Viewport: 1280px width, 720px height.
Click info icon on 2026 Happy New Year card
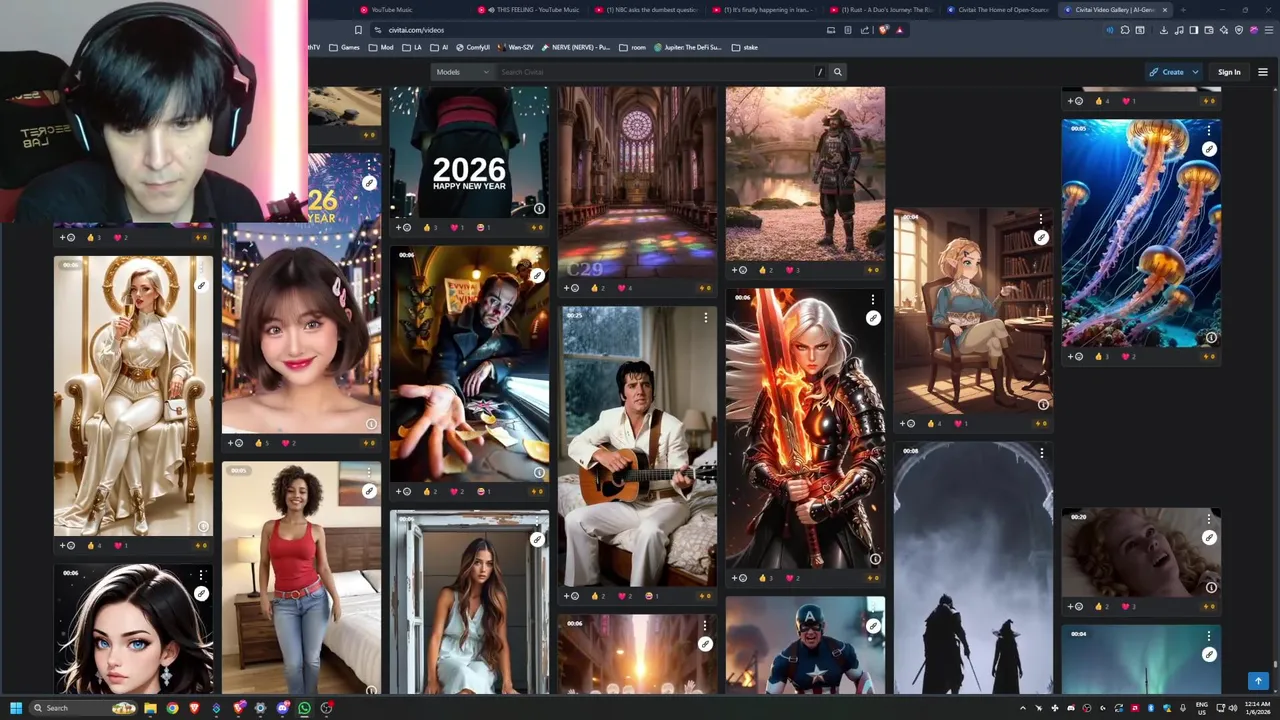[x=539, y=208]
